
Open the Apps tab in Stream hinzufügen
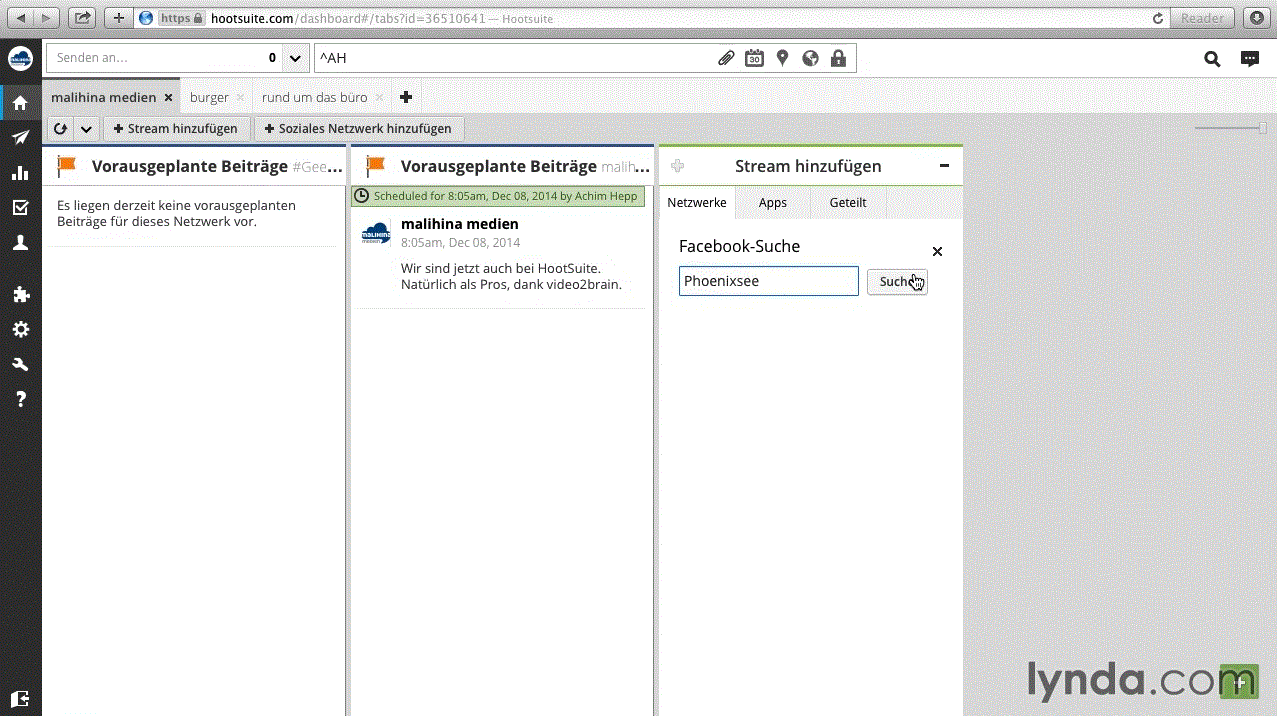coord(773,202)
